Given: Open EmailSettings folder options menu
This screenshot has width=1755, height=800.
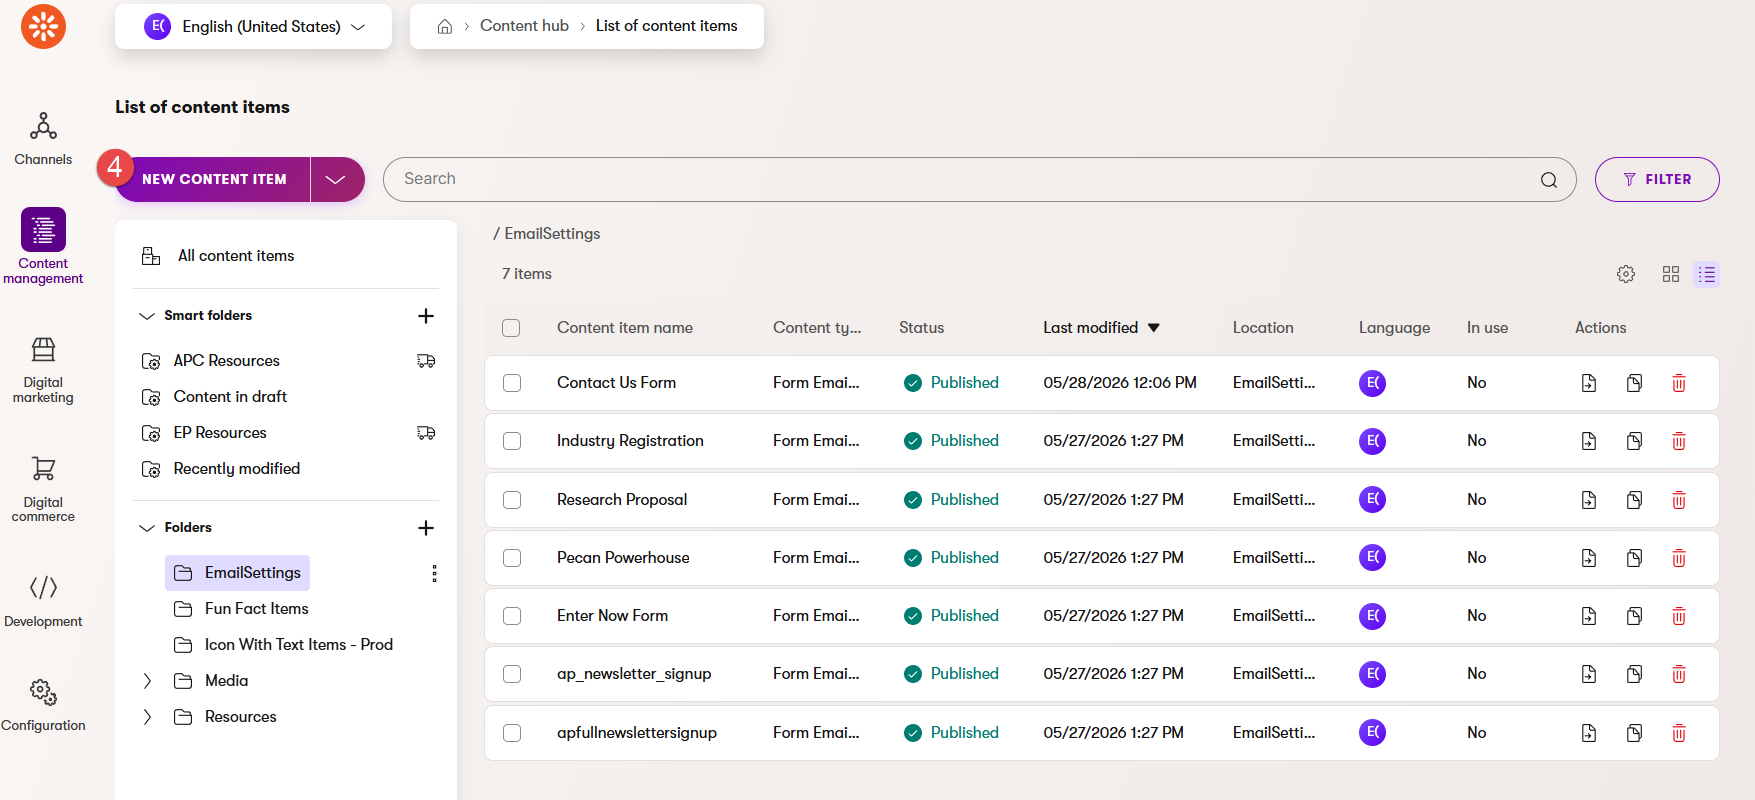Looking at the screenshot, I should pyautogui.click(x=434, y=573).
